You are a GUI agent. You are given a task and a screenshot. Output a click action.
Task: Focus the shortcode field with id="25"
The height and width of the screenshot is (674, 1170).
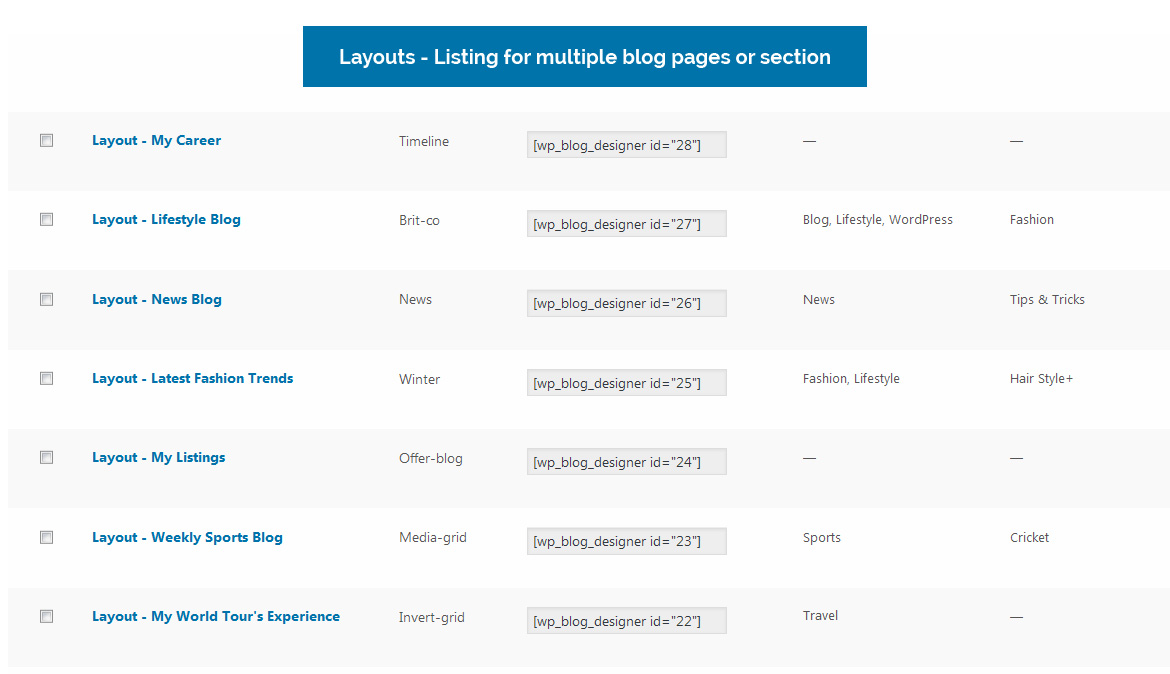point(627,383)
